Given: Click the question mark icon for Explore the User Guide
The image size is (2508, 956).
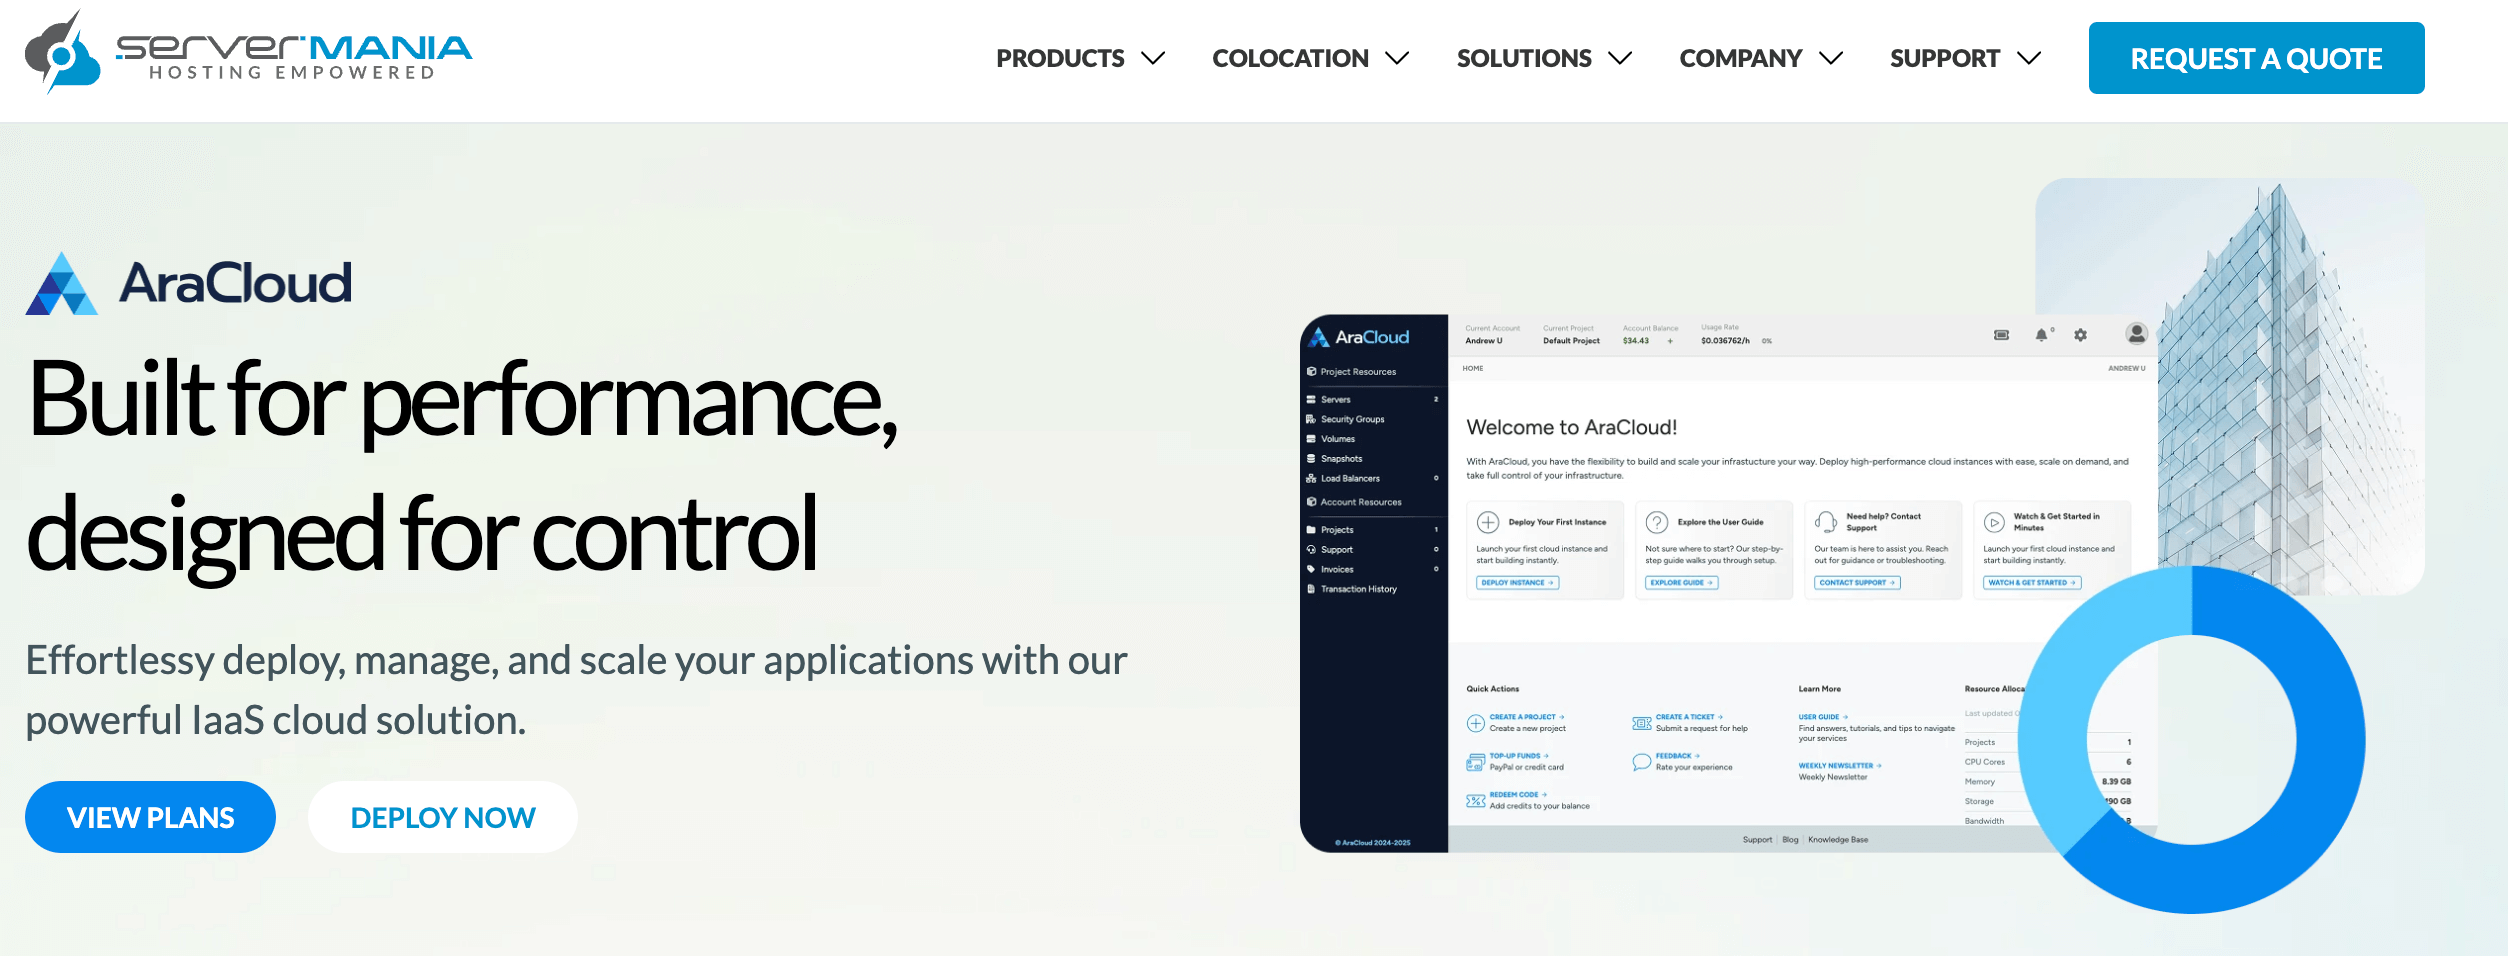Looking at the screenshot, I should point(1657,522).
